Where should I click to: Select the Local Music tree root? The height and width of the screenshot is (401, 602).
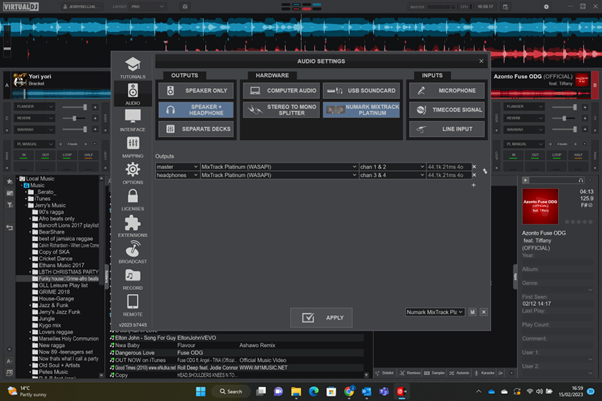coord(37,179)
